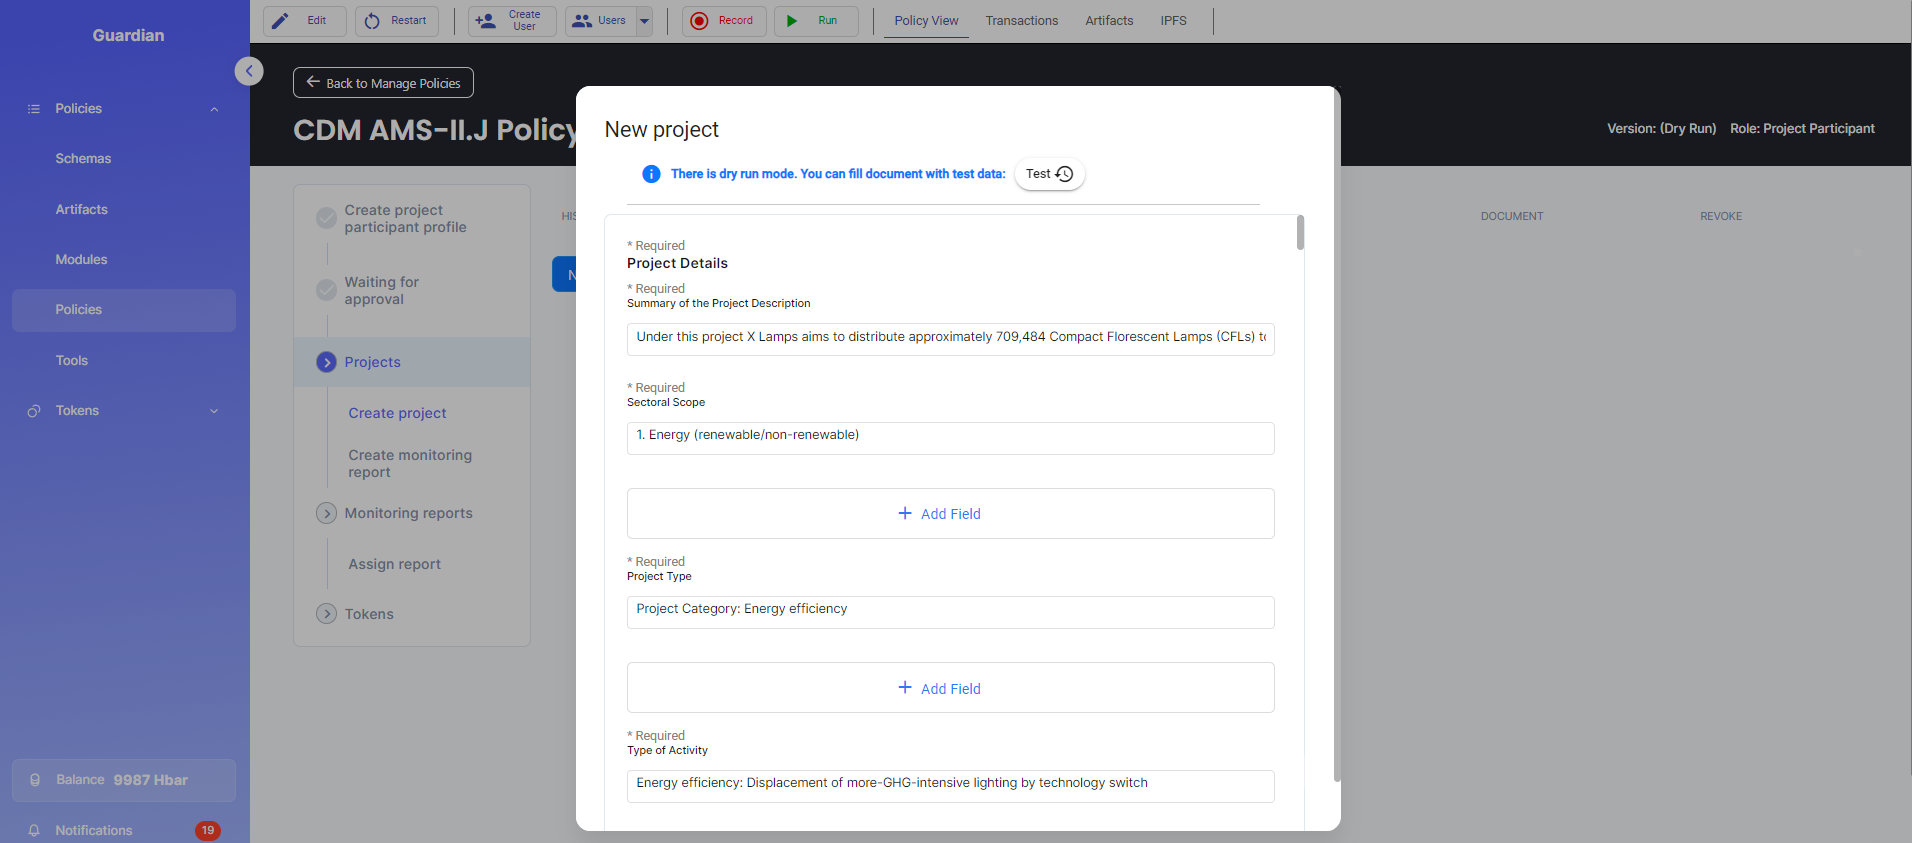Open the Users dropdown arrow
This screenshot has height=843, width=1912.
pos(645,21)
